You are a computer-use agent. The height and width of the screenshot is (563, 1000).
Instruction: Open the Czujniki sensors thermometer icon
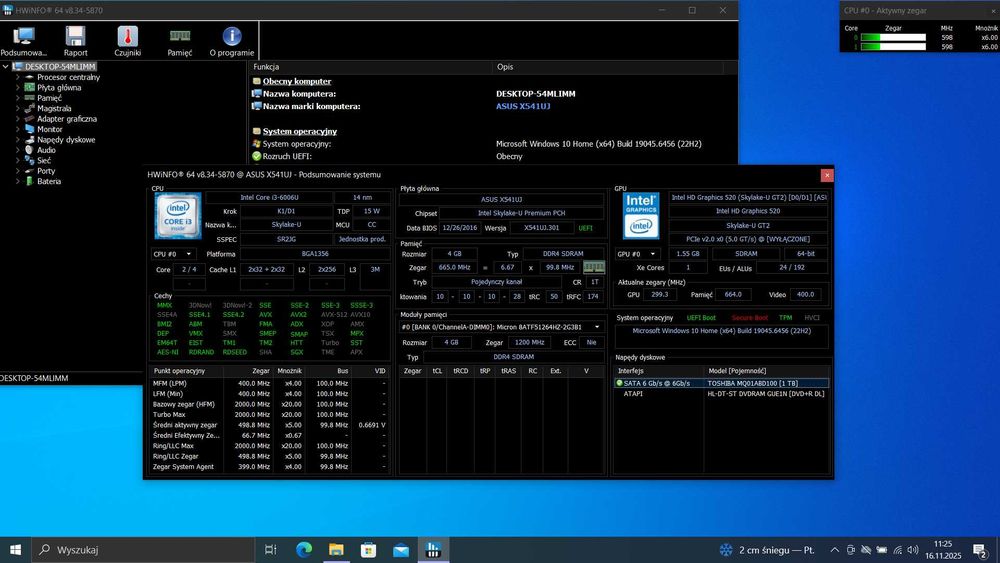pos(128,41)
